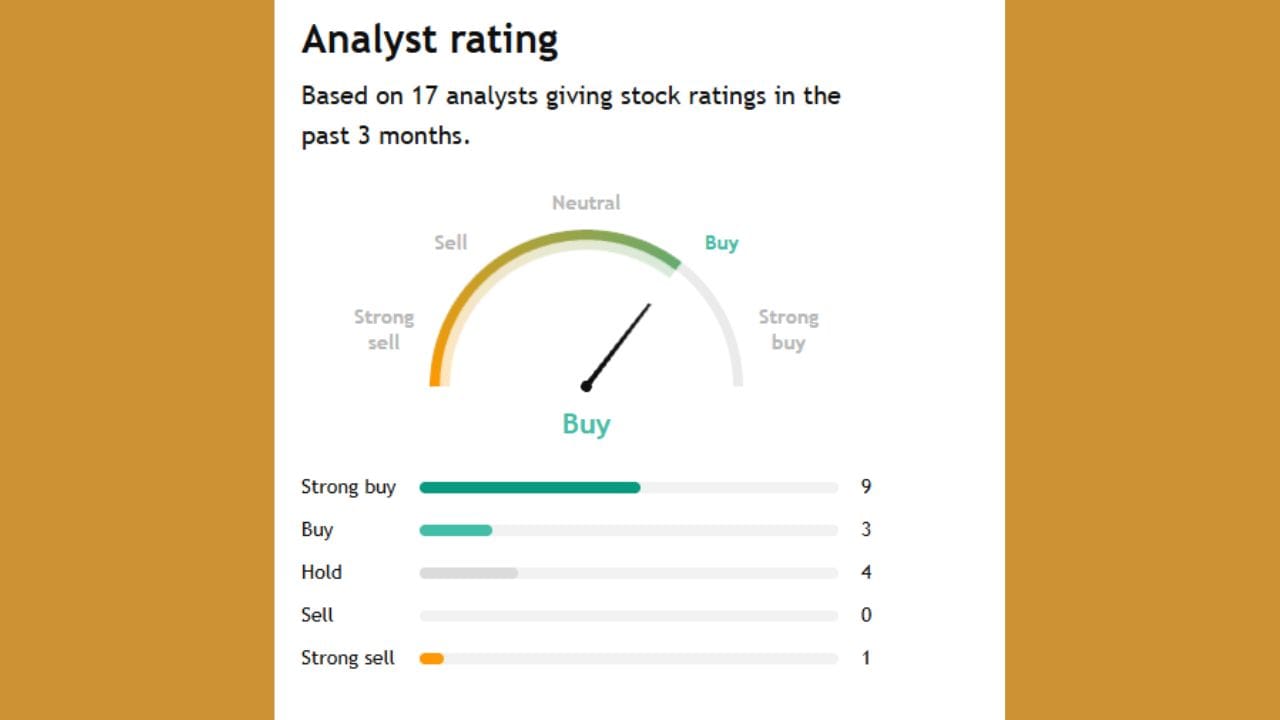Select the Strong sell label beside the gauge

pyautogui.click(x=383, y=330)
